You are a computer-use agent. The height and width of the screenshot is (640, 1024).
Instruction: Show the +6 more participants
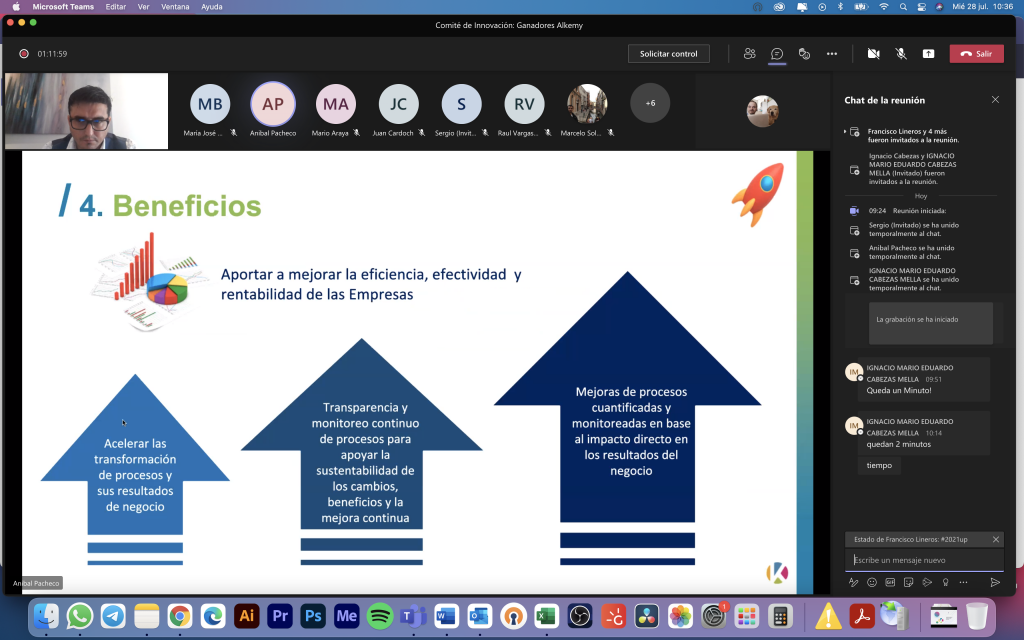(x=650, y=103)
